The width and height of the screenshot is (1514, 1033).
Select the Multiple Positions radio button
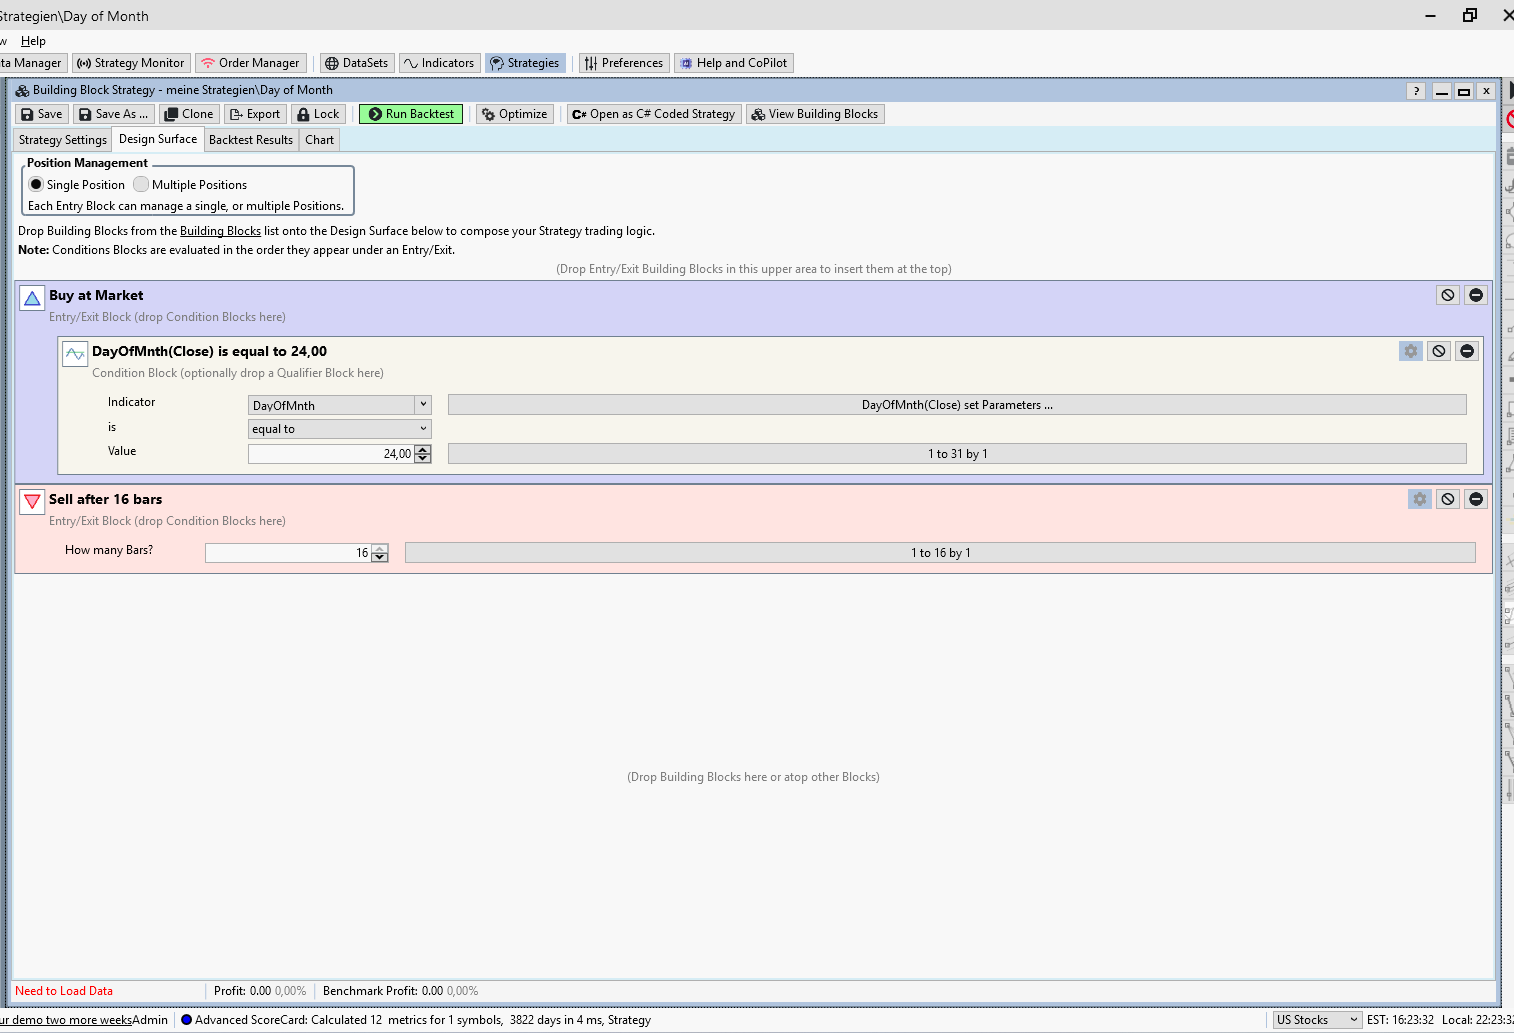(x=142, y=185)
